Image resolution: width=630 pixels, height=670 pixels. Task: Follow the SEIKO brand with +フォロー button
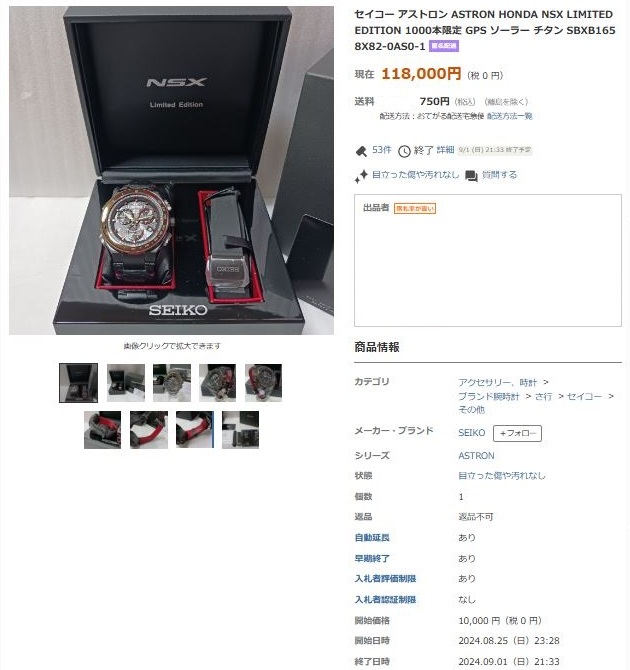517,433
